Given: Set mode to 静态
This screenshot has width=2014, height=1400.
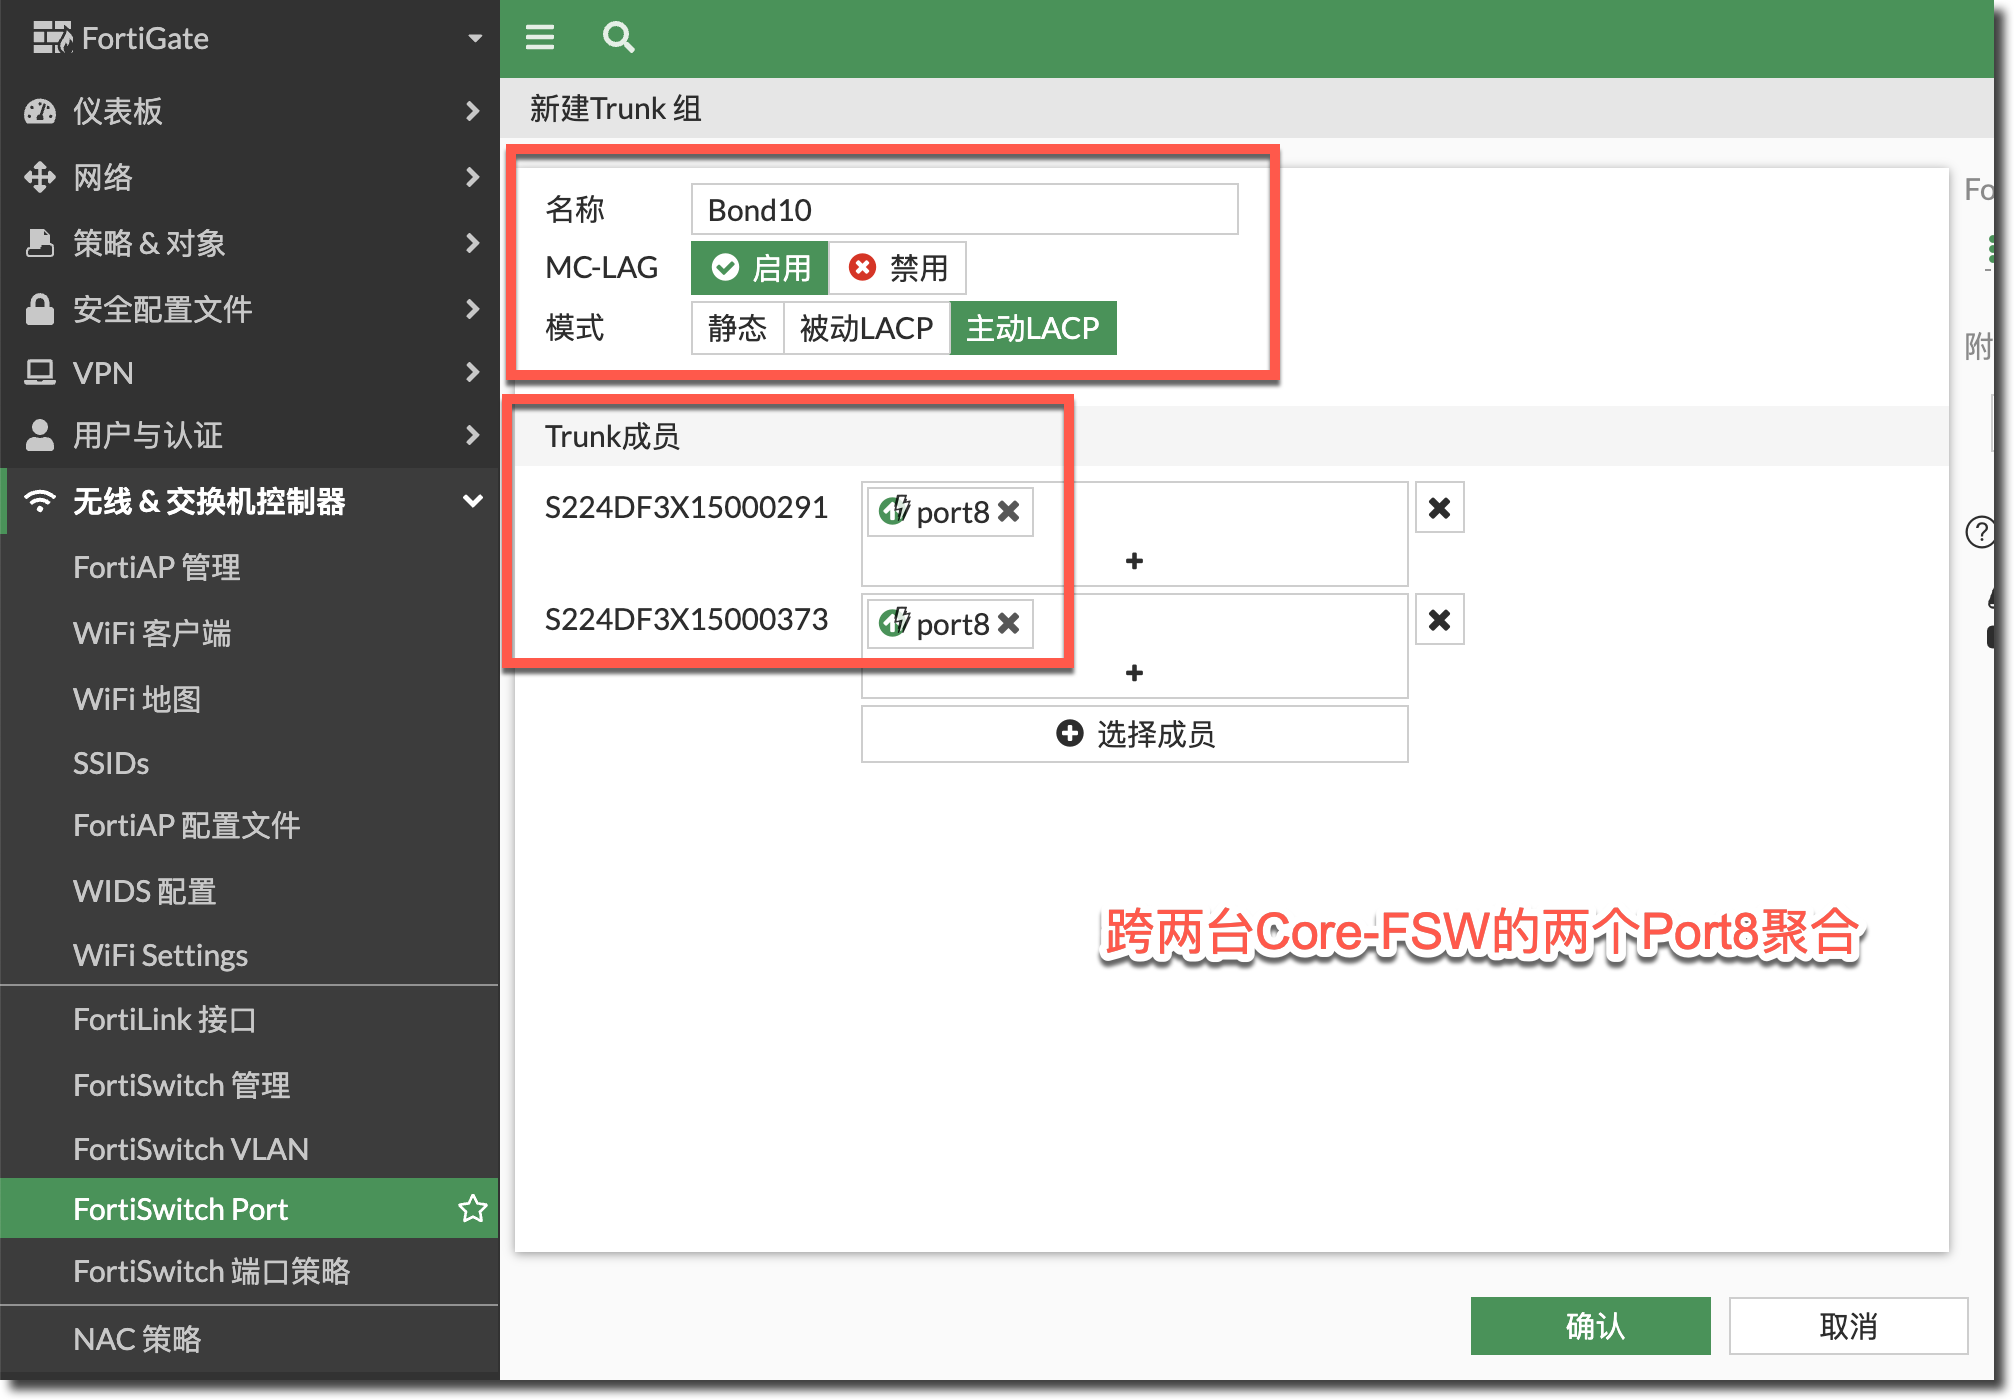Looking at the screenshot, I should pyautogui.click(x=737, y=328).
